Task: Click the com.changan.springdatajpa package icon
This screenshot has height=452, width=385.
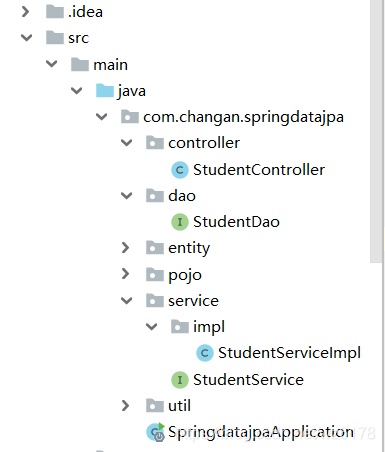Action: [130, 117]
